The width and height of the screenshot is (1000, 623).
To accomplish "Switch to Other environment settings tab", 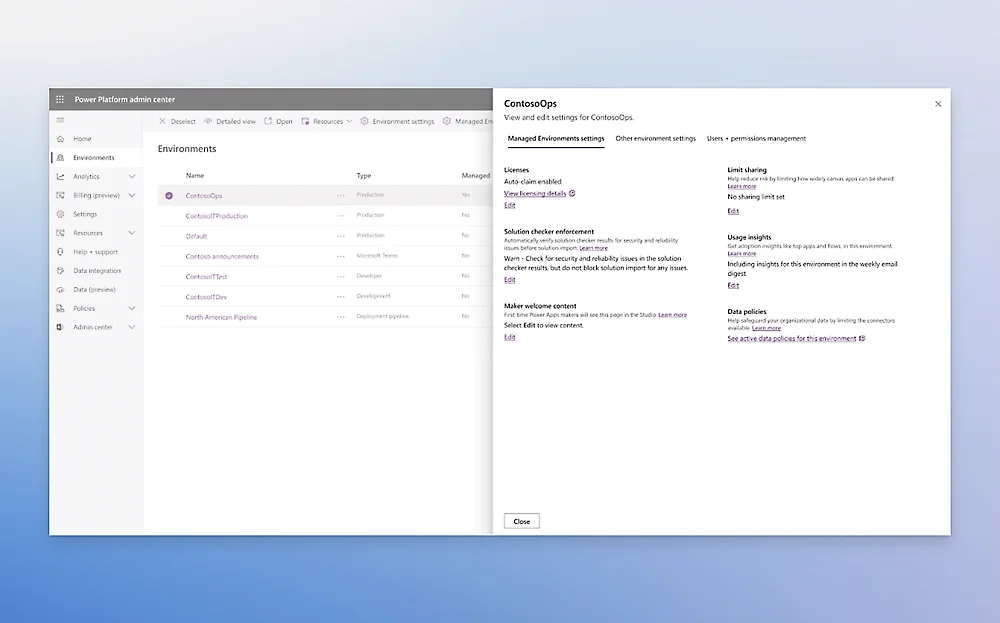I will click(x=655, y=138).
